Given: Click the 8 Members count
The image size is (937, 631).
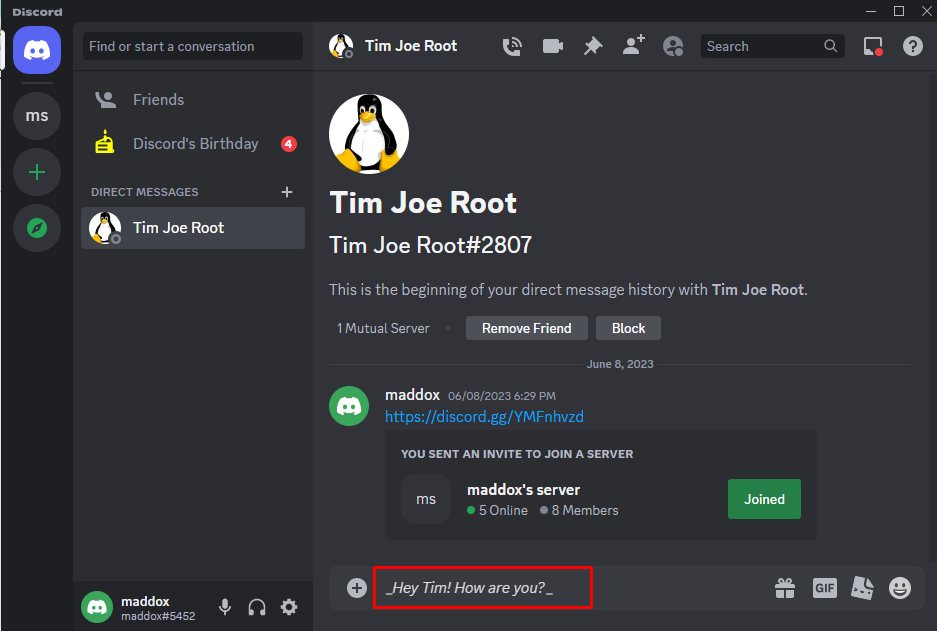Looking at the screenshot, I should coord(580,510).
